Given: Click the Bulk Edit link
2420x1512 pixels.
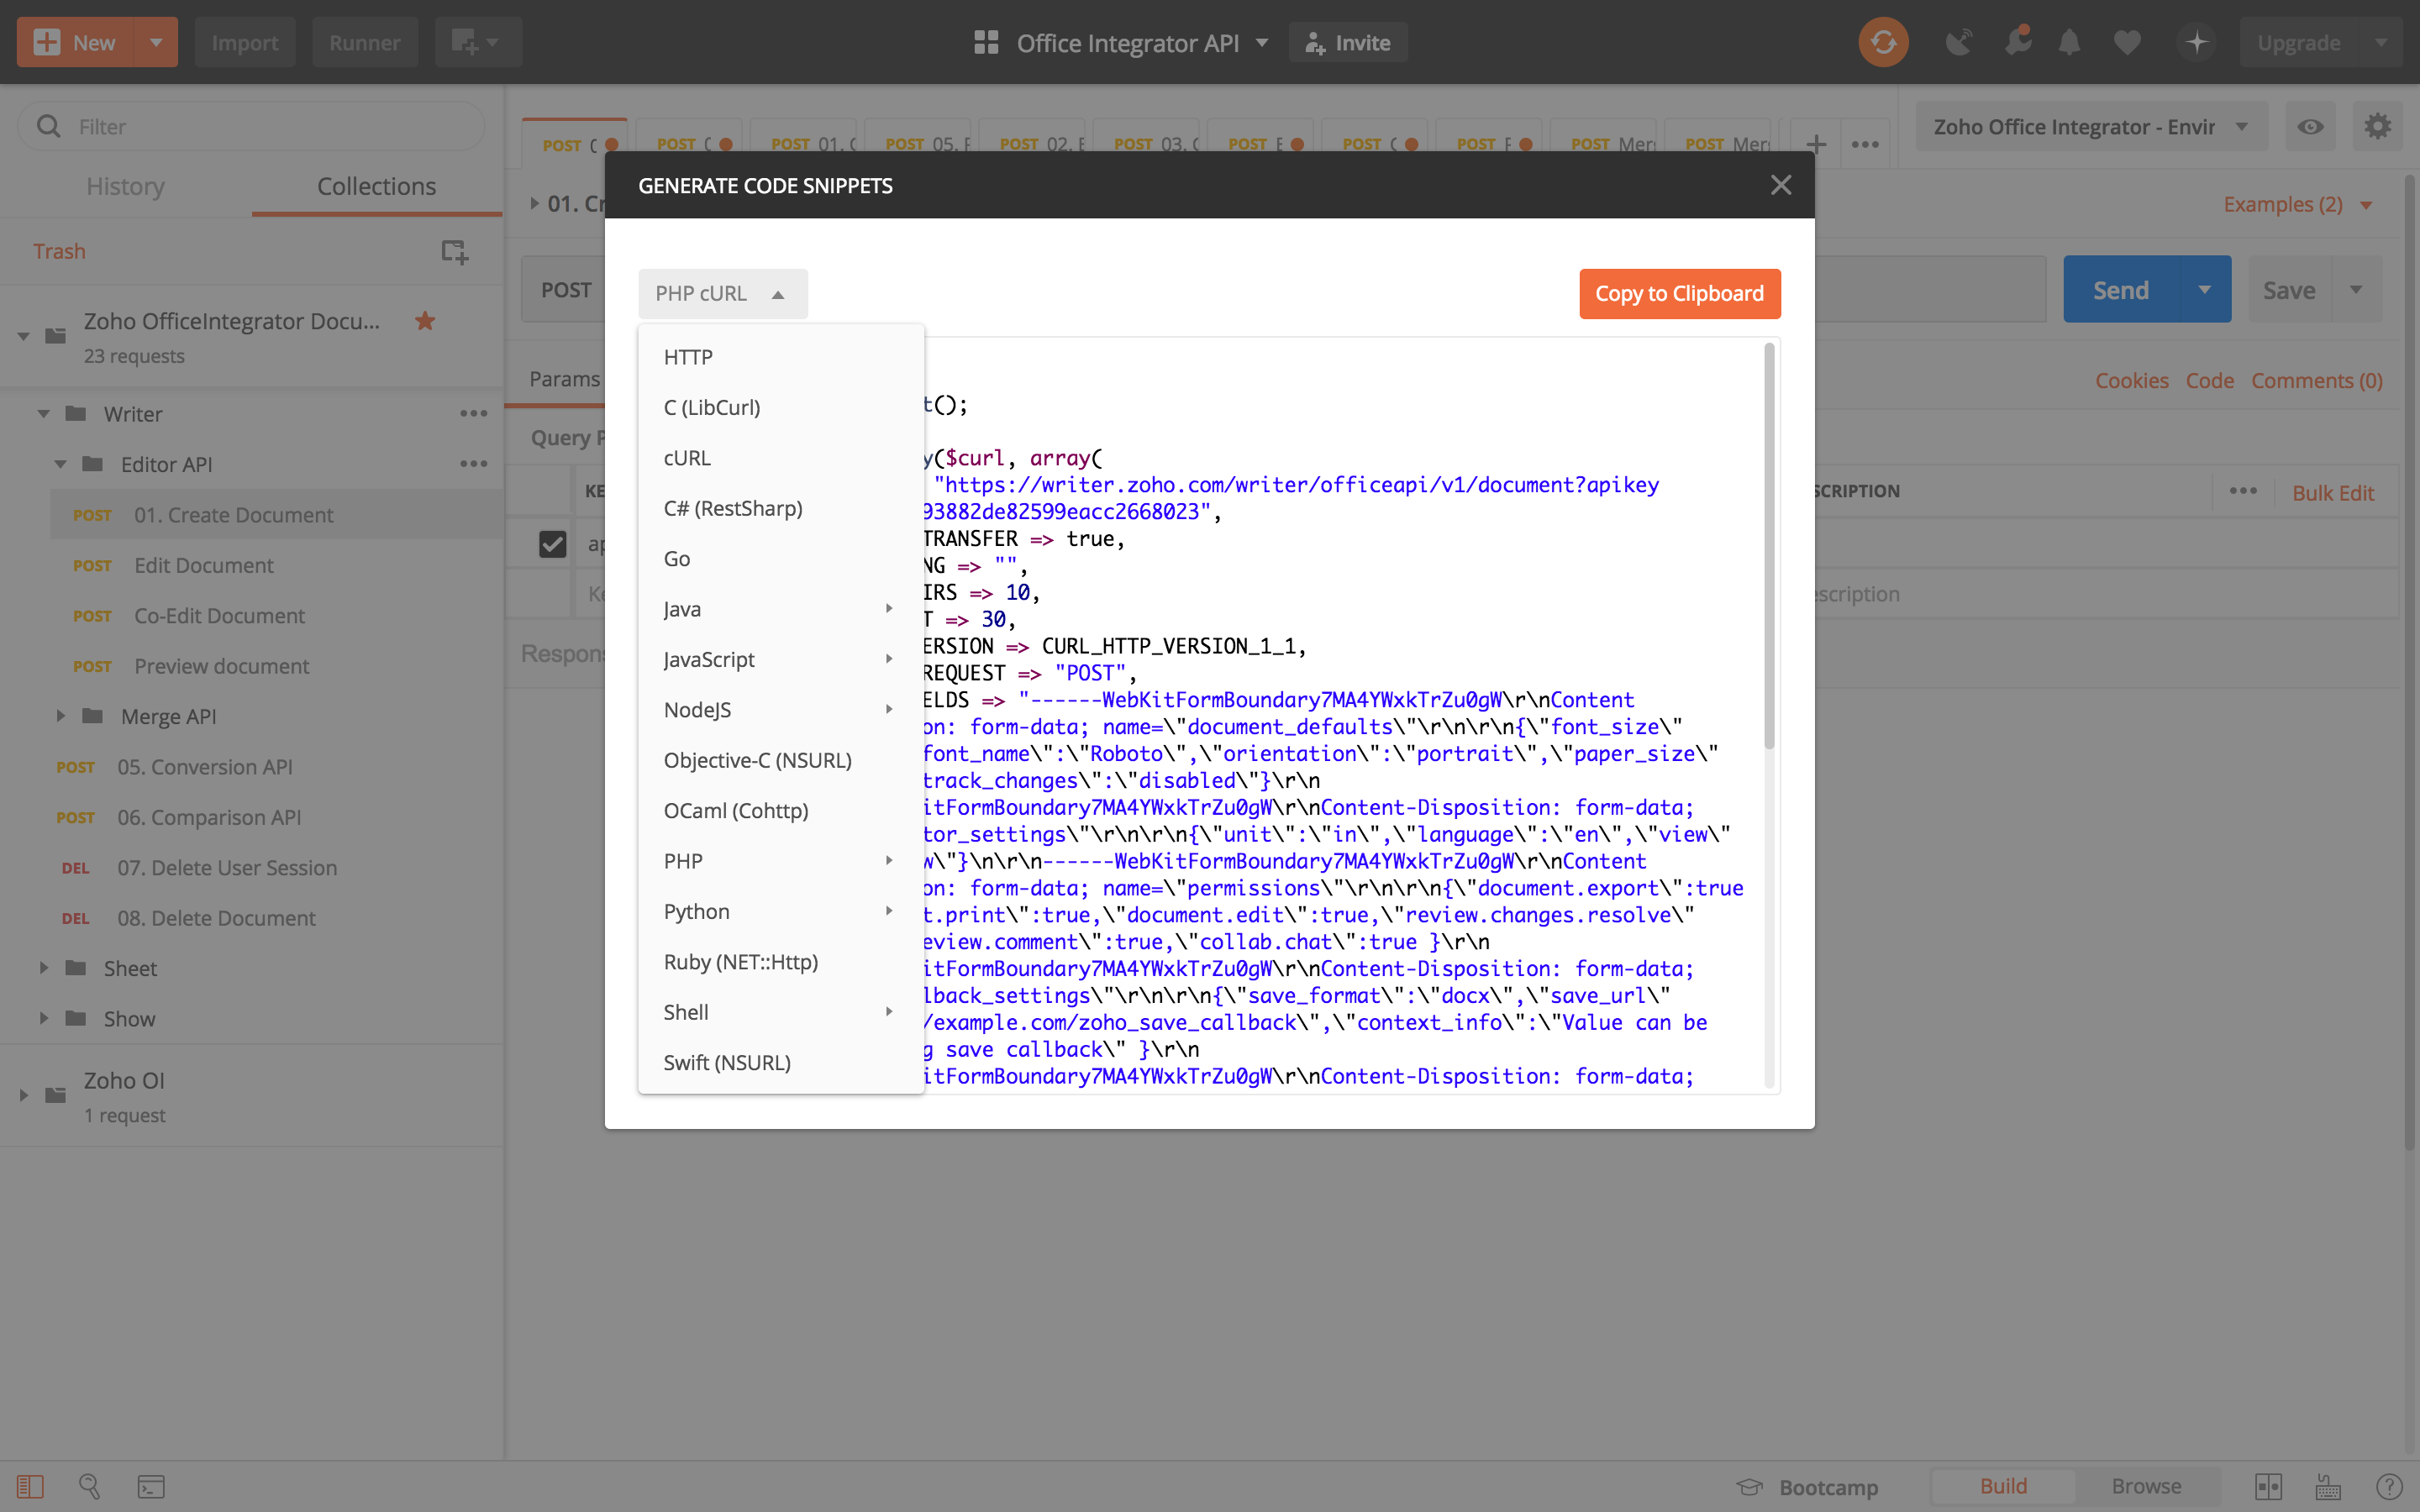Looking at the screenshot, I should (x=2332, y=492).
